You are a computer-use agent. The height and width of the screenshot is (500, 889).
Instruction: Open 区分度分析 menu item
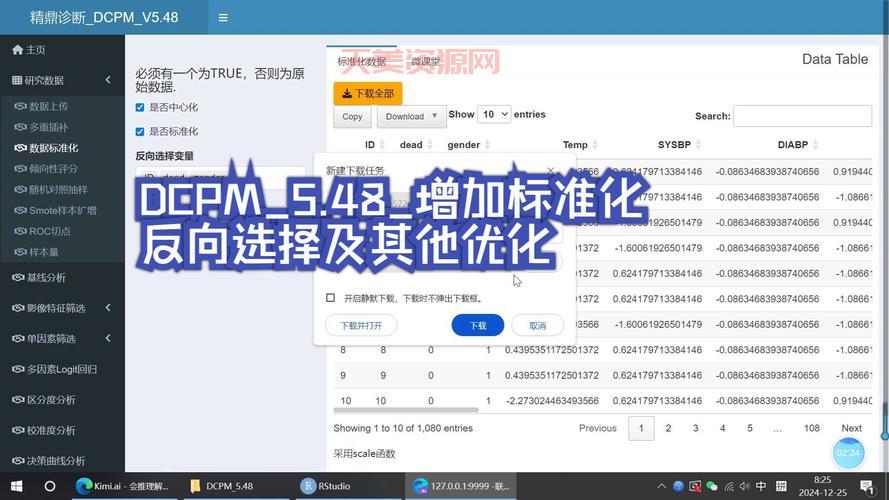[44, 400]
